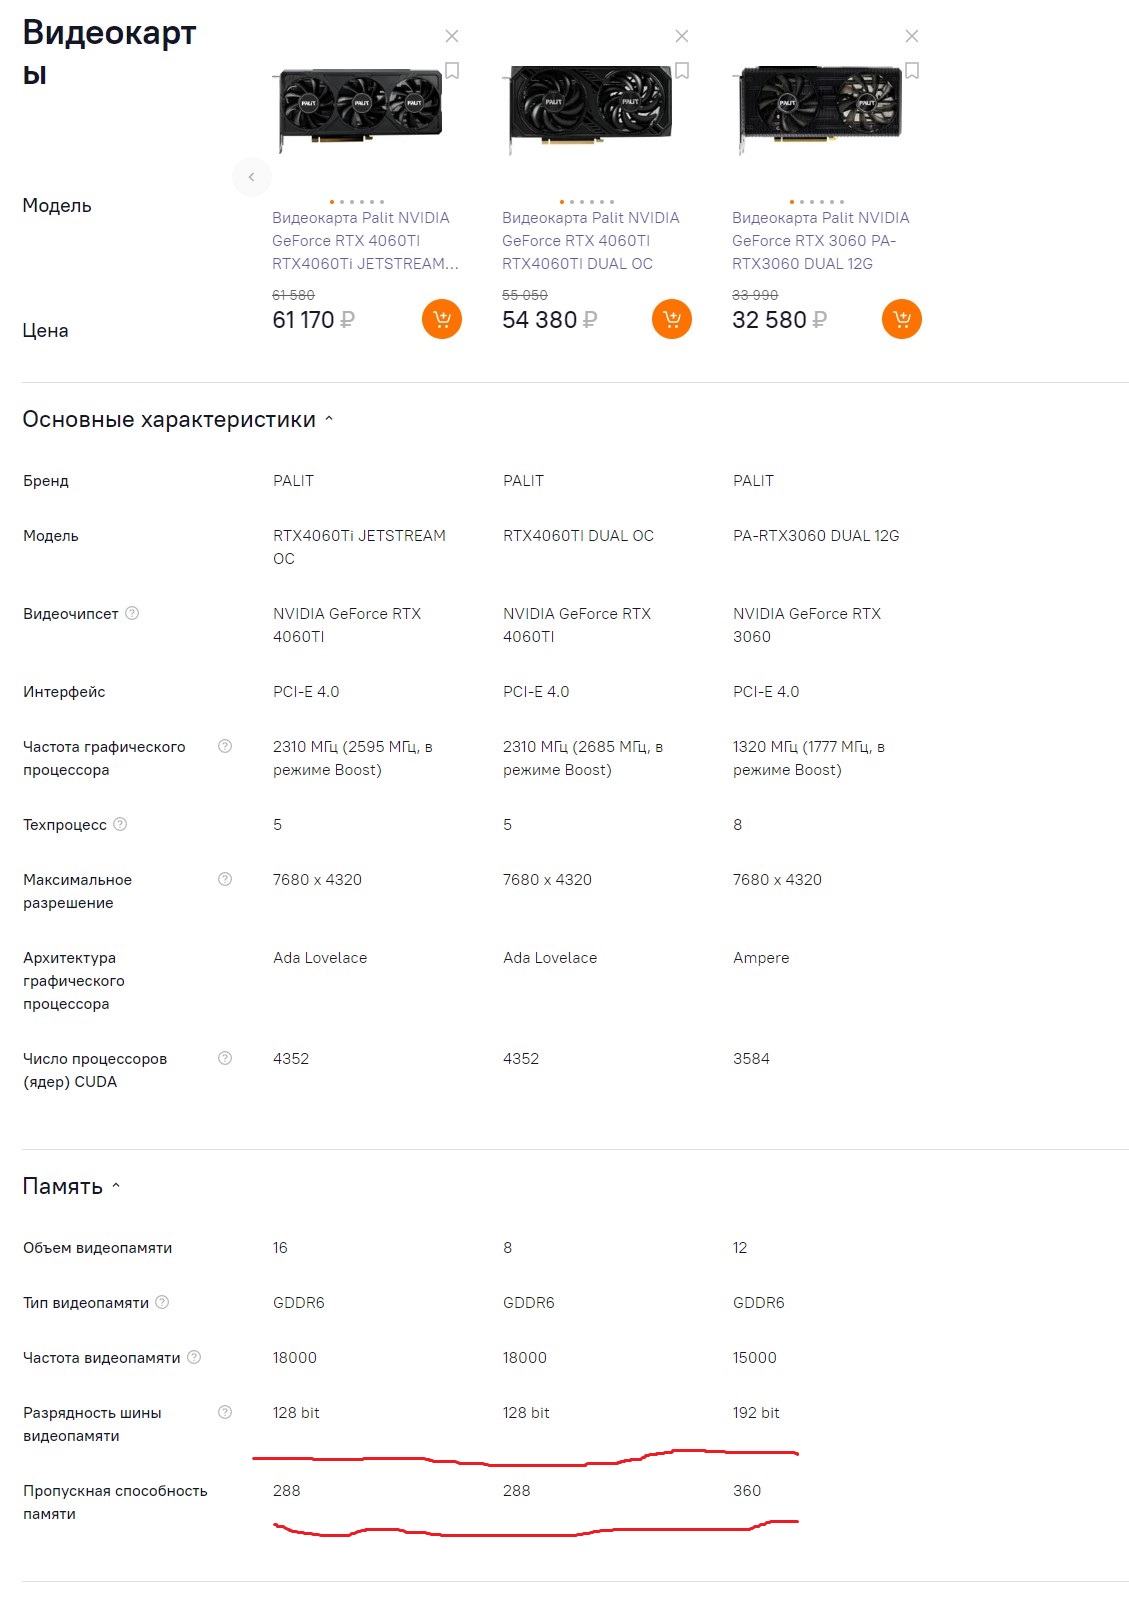Remove RTX3060 DUAL 12G from comparison

click(x=912, y=36)
